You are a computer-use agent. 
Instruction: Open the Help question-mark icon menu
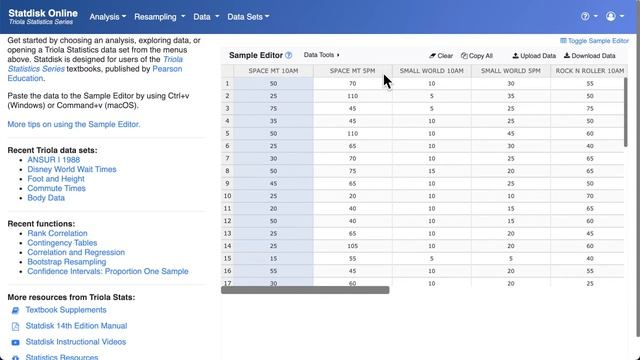(x=589, y=16)
